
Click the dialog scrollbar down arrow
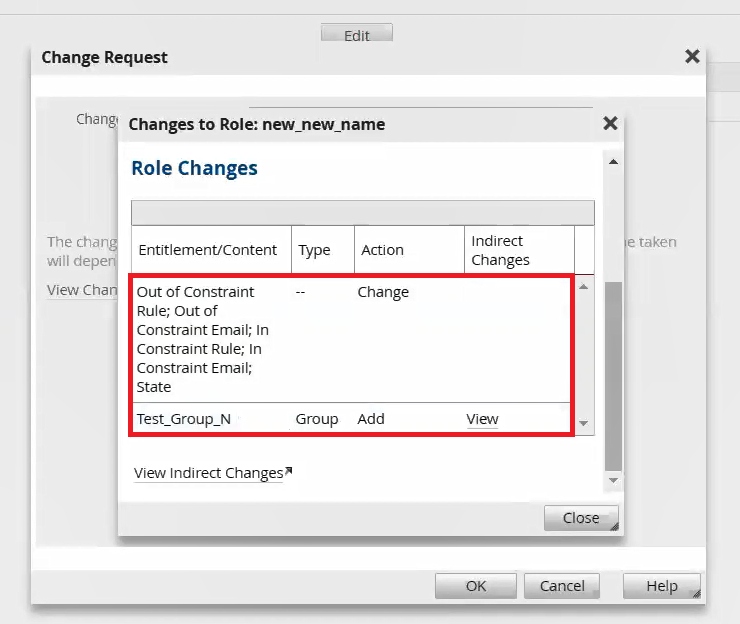(x=613, y=482)
